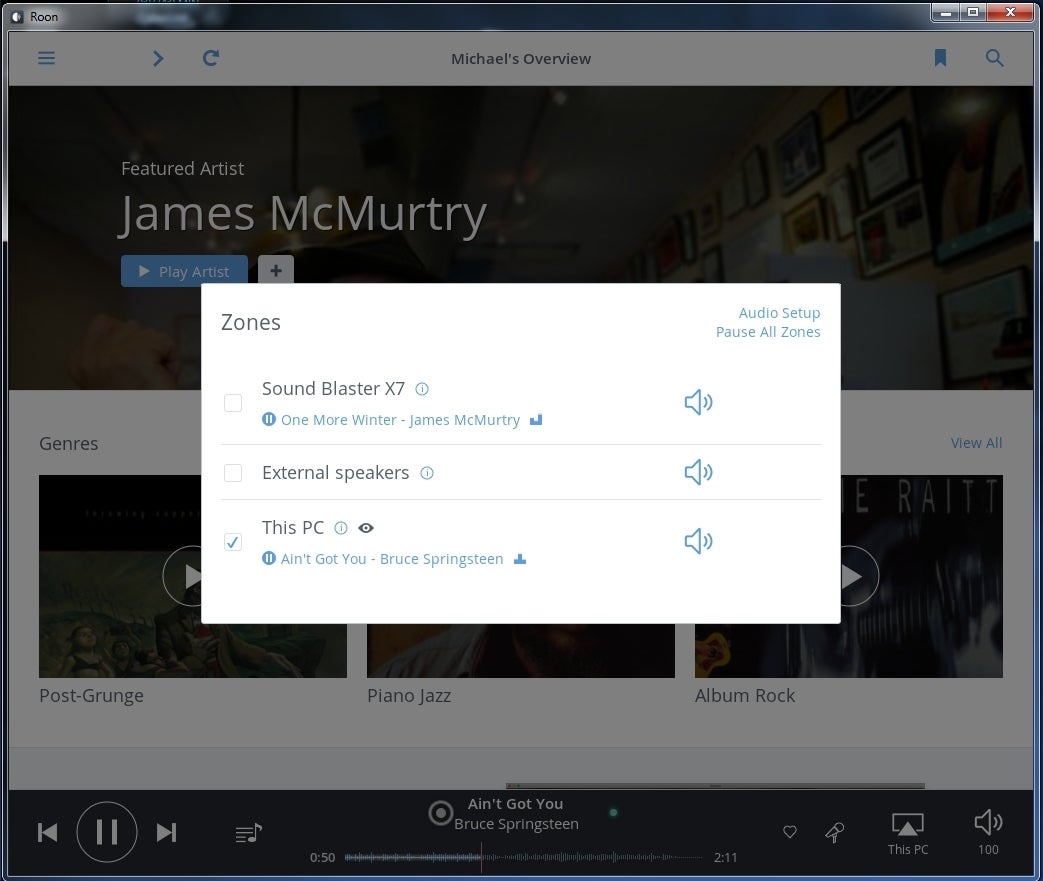
Task: Untick the This PC checkbox
Action: 233,542
